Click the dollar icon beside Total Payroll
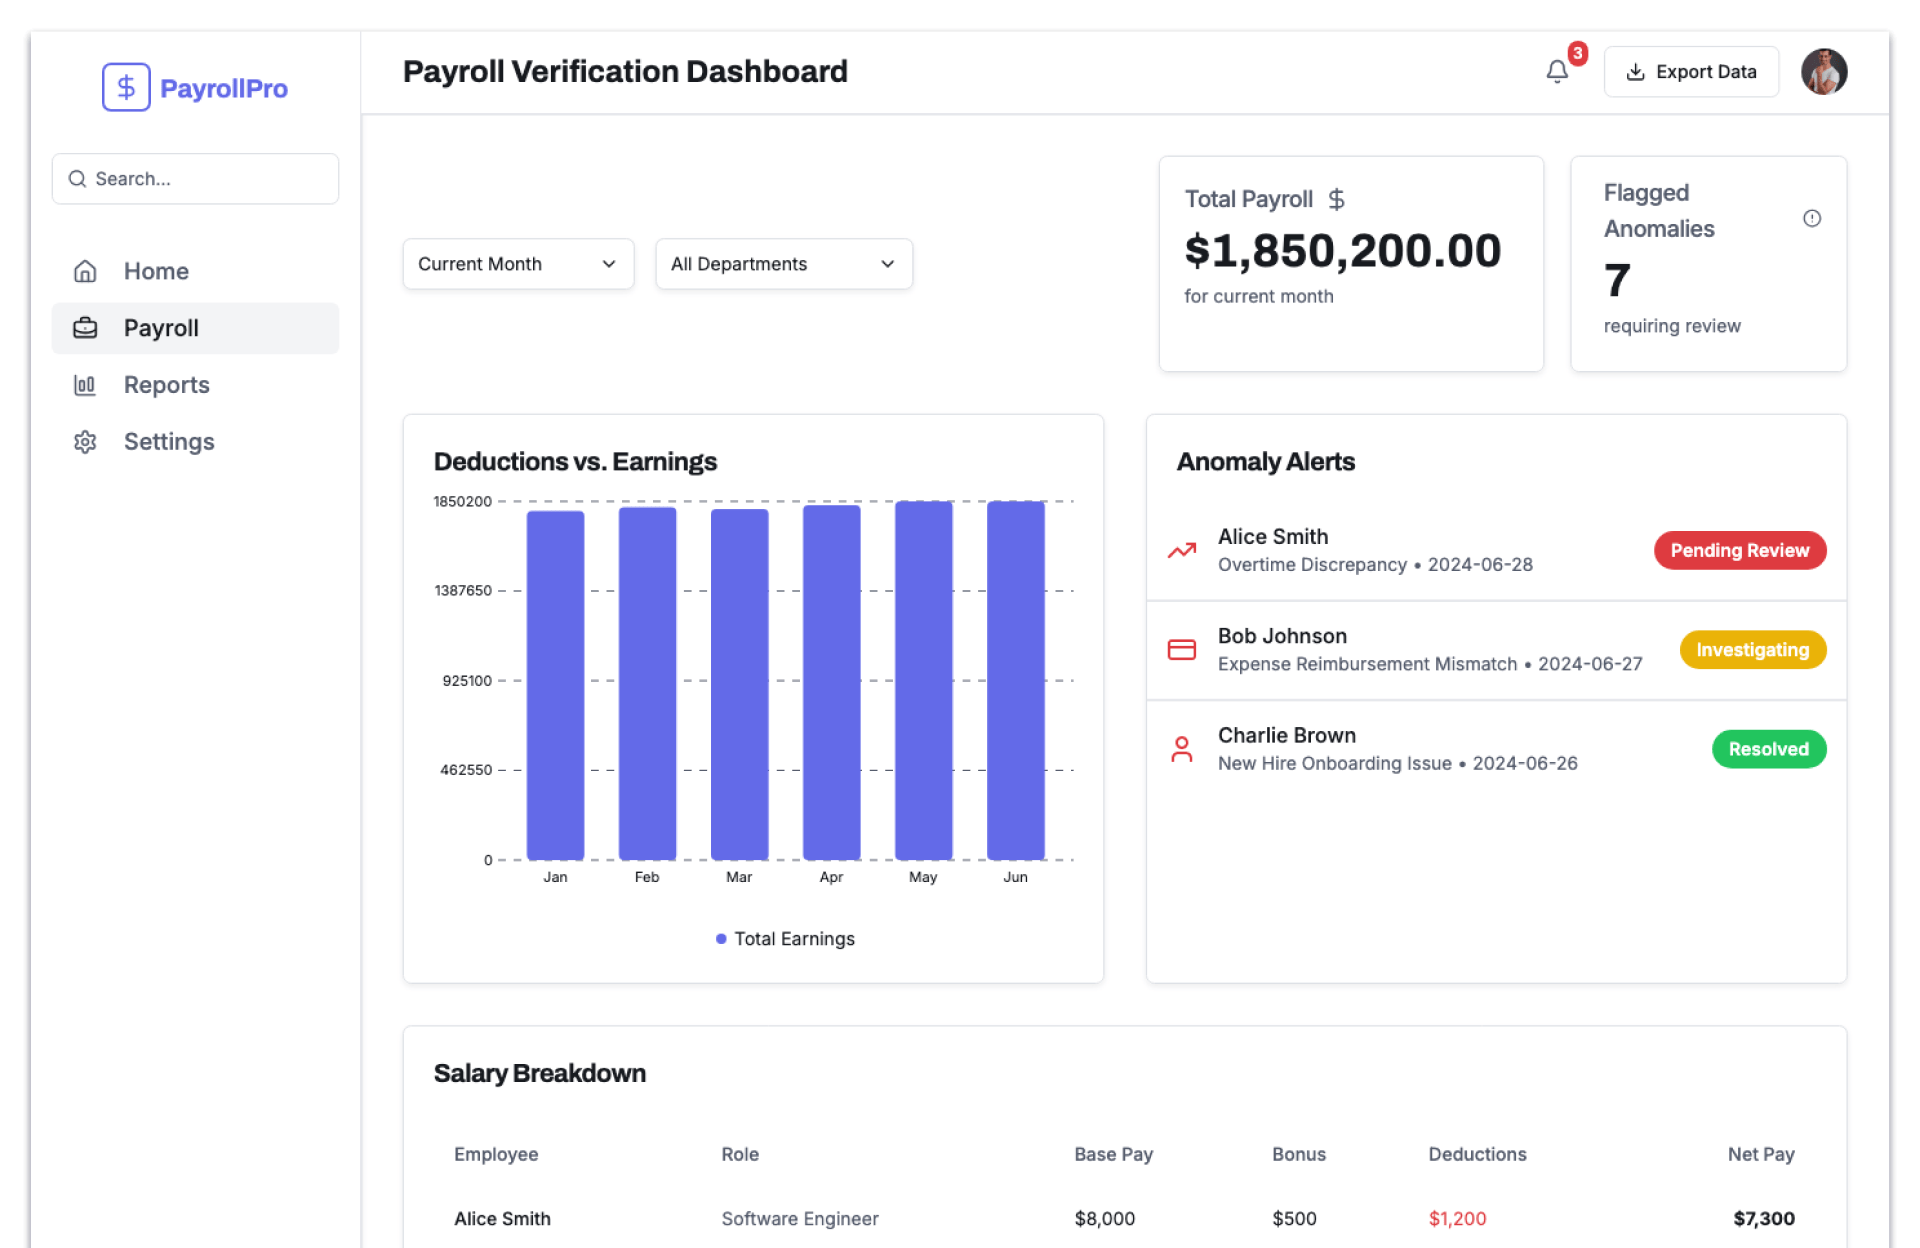The height and width of the screenshot is (1248, 1920). pyautogui.click(x=1336, y=199)
